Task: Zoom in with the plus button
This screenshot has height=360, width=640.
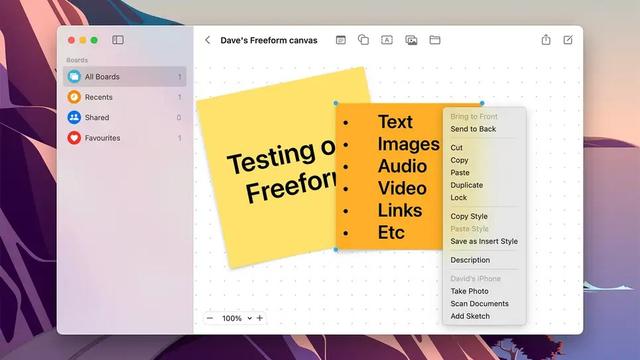Action: [260, 318]
